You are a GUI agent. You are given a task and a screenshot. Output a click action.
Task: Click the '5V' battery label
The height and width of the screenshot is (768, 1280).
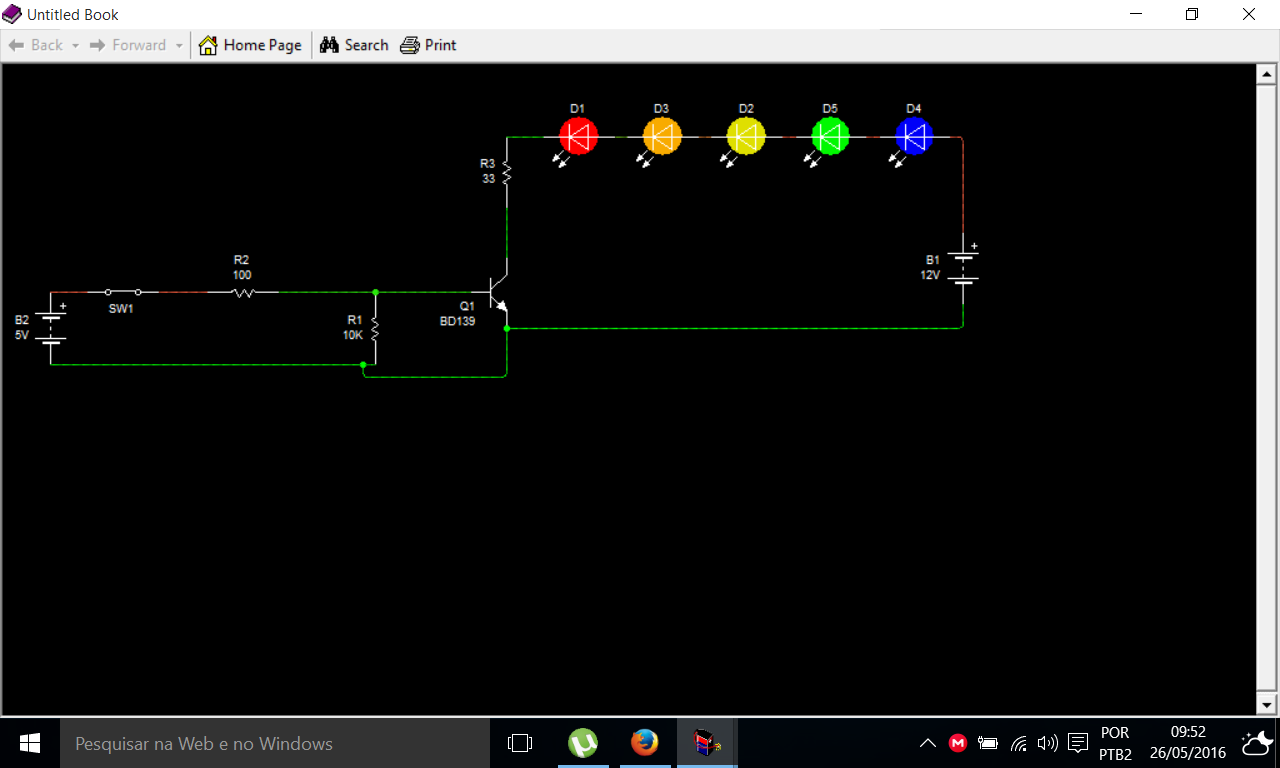22,336
